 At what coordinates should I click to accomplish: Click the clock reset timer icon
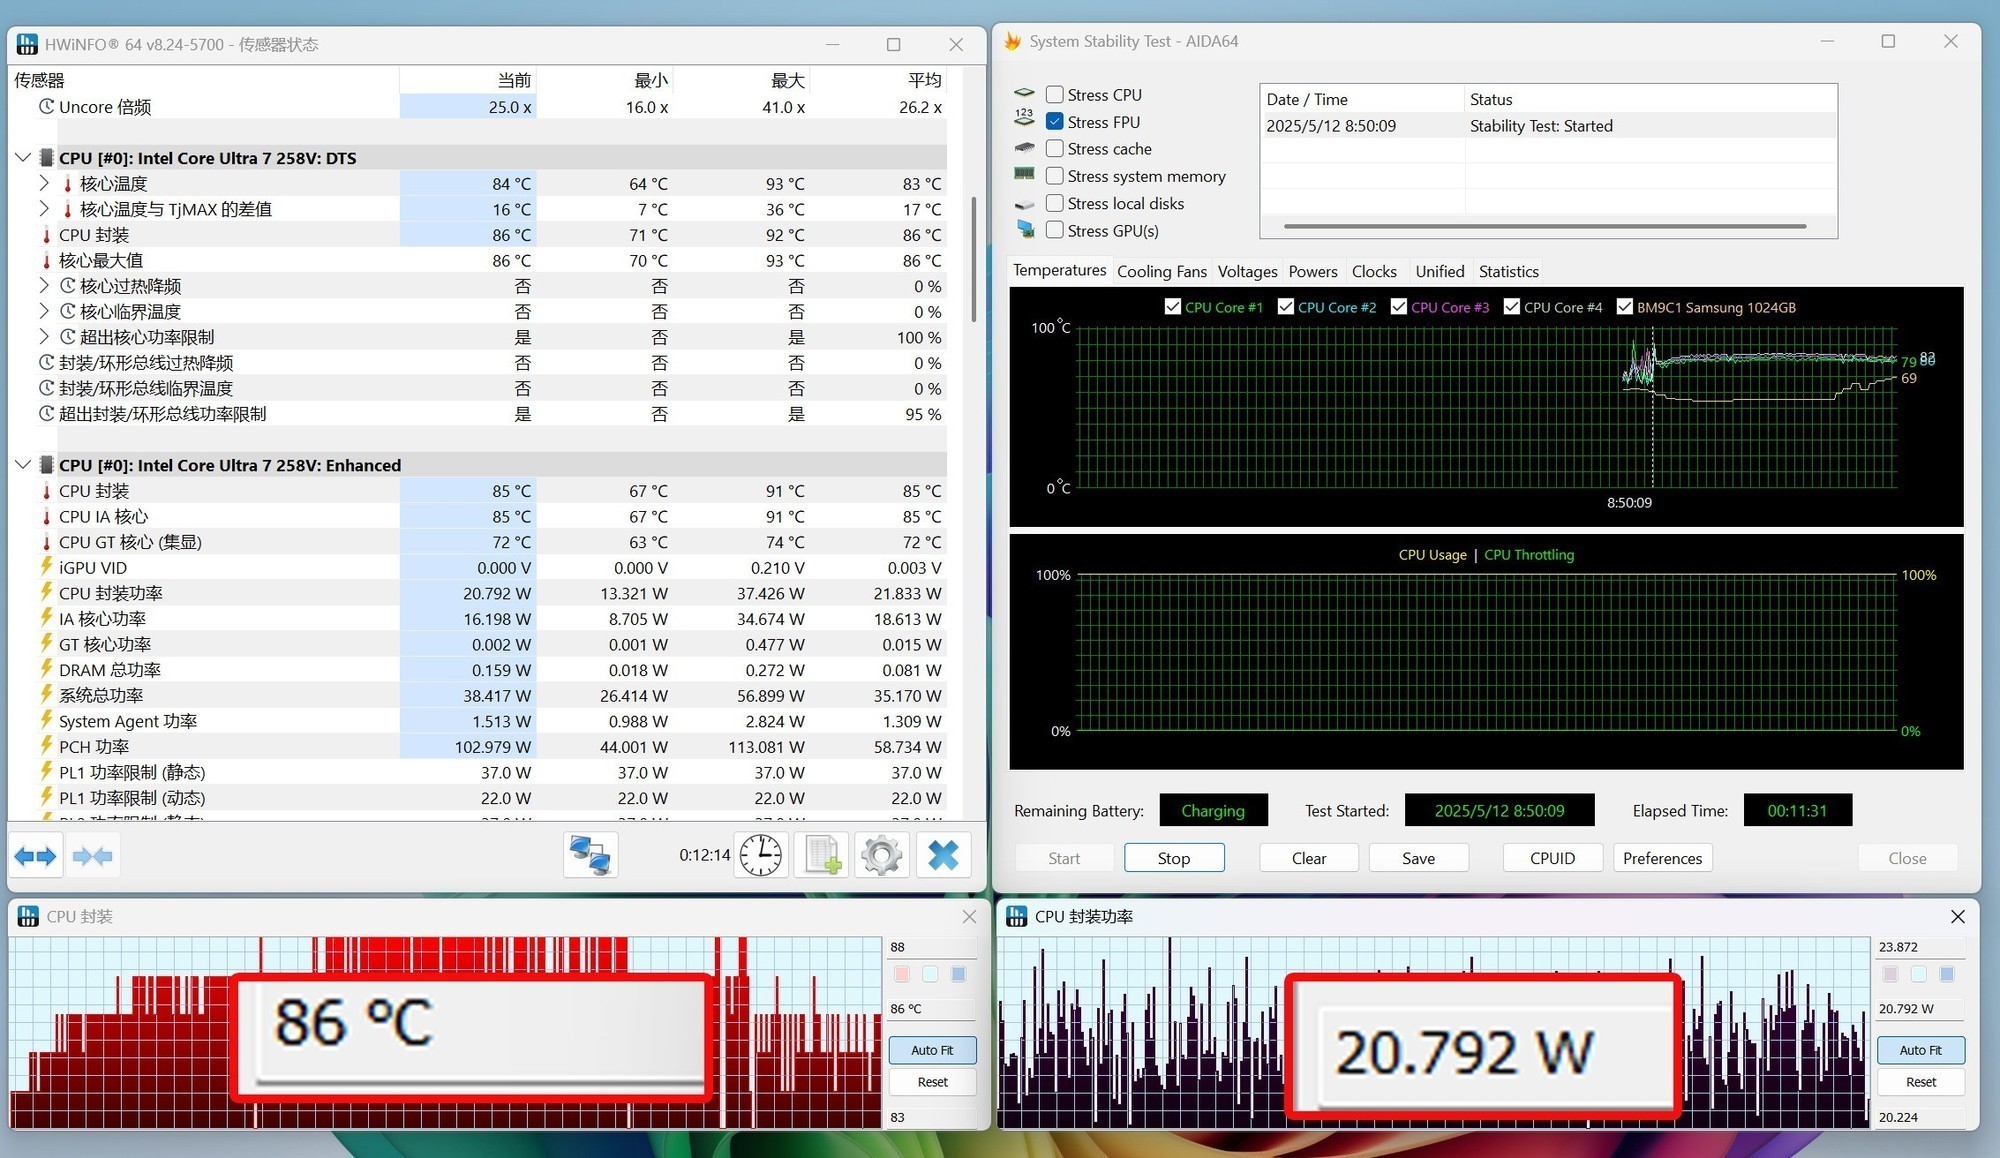click(761, 856)
